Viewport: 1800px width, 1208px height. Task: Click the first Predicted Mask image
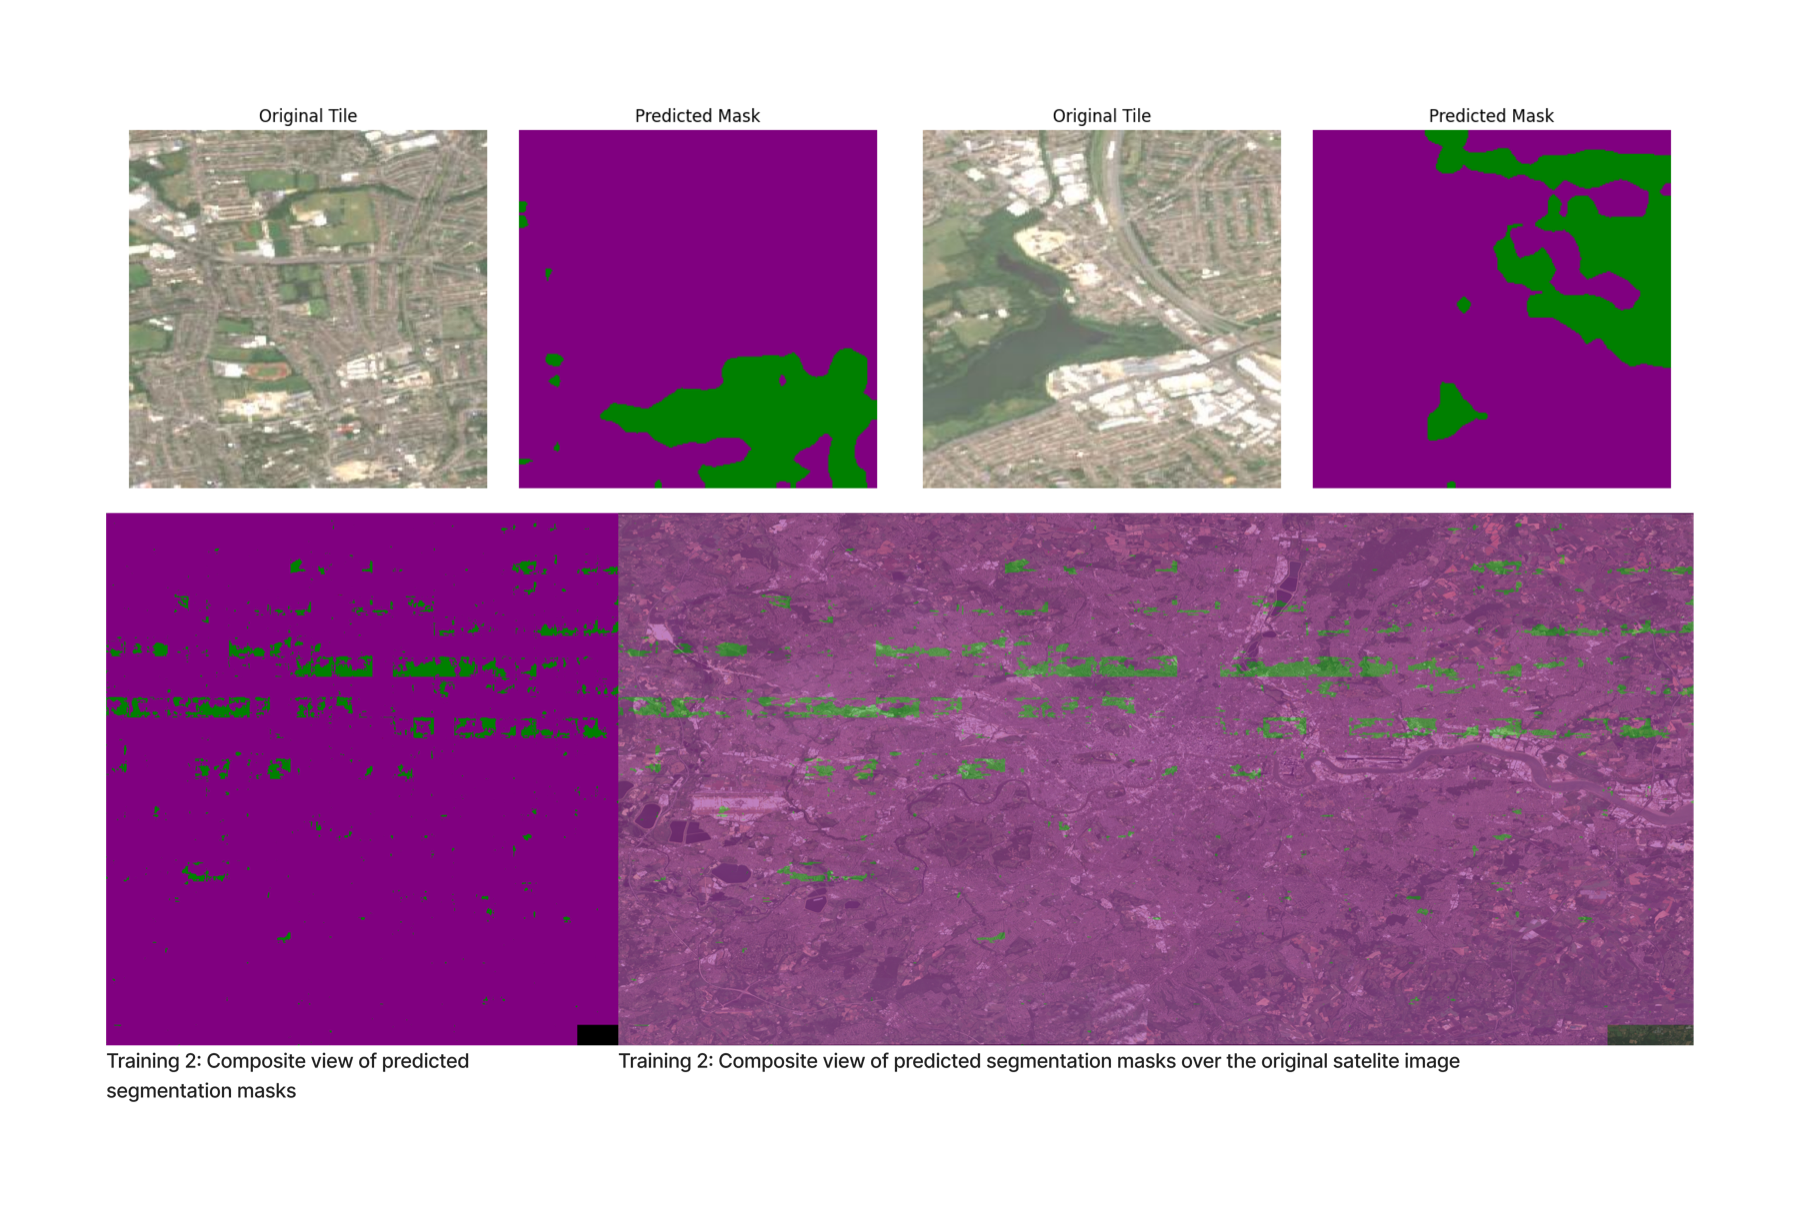[x=698, y=309]
